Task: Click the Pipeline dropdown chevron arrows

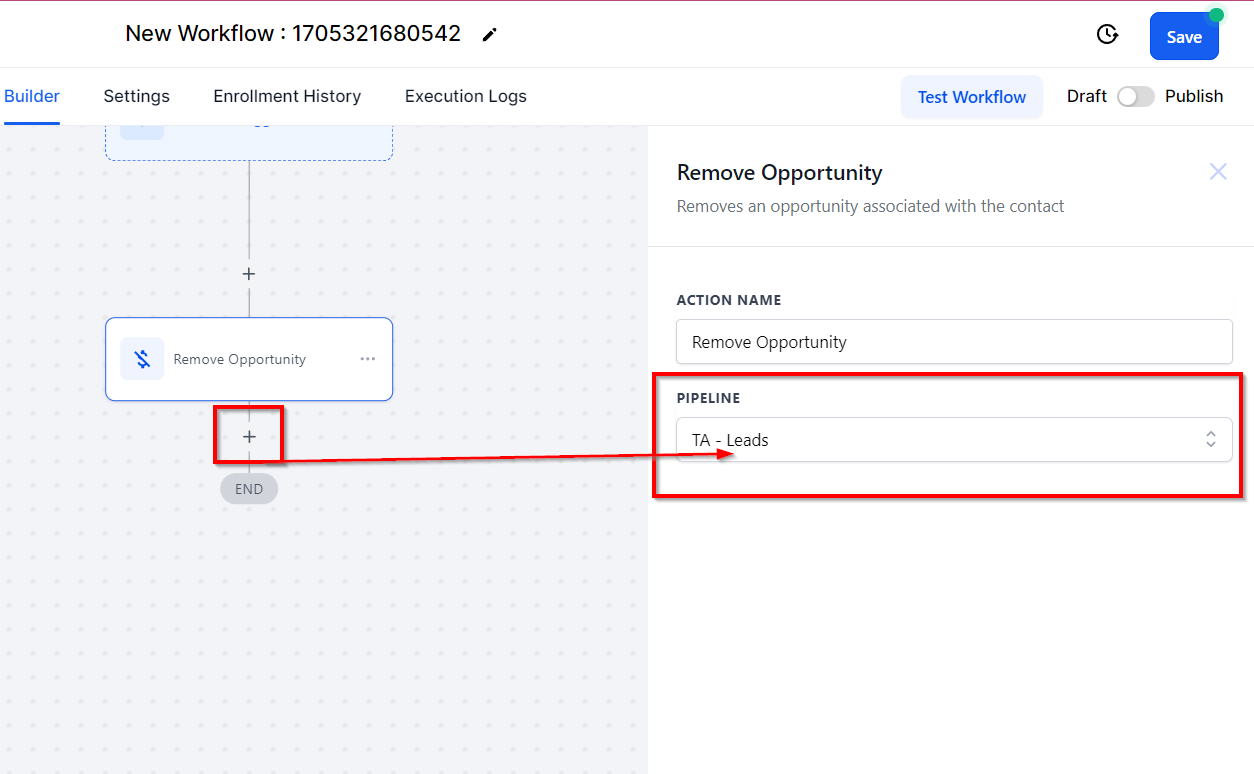Action: coord(1210,440)
